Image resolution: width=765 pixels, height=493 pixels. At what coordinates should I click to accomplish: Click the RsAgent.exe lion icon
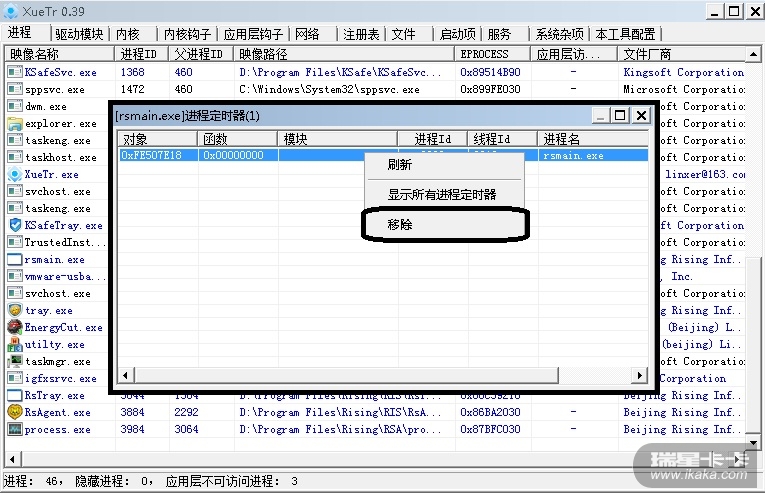click(x=15, y=412)
